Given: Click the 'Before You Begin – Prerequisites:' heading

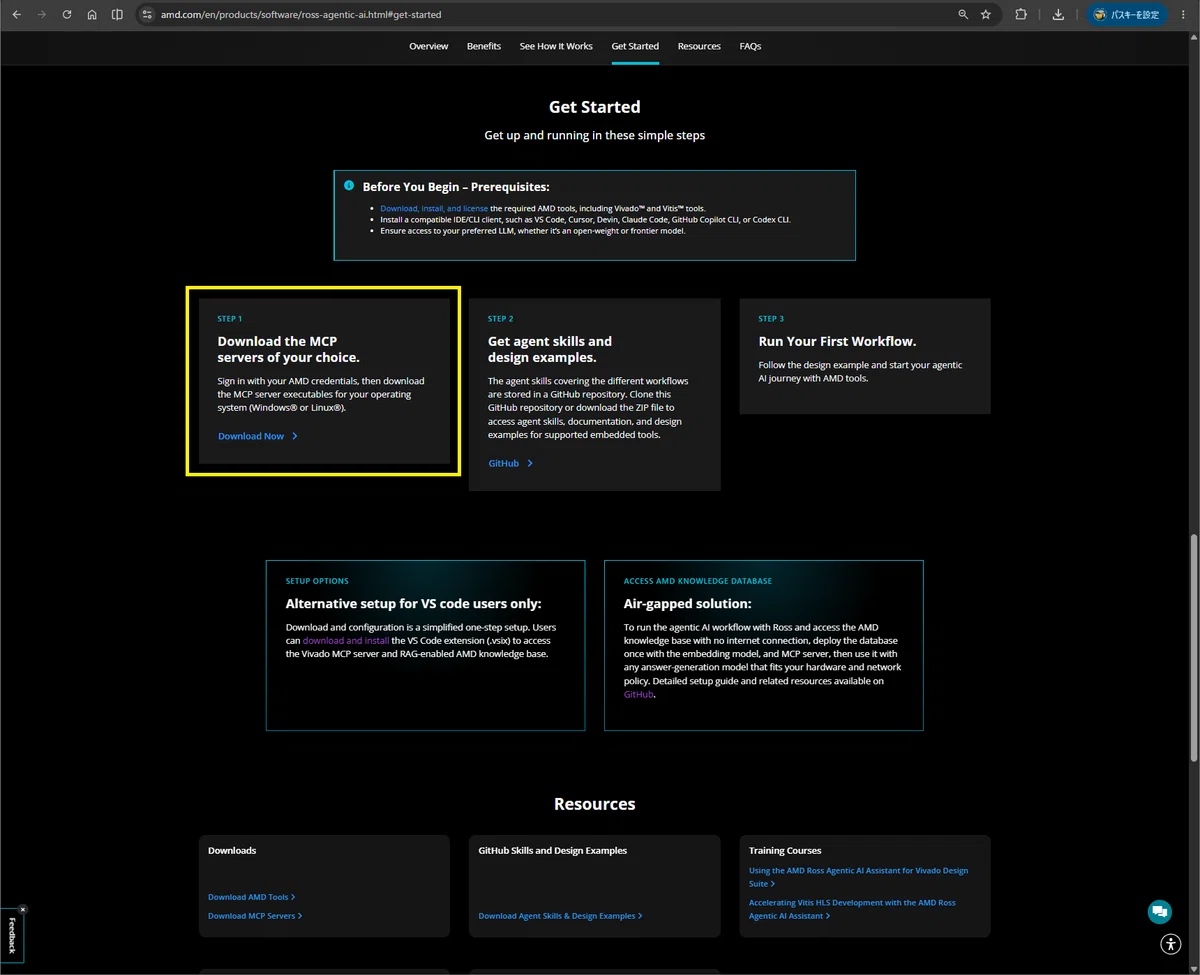Looking at the screenshot, I should tap(456, 187).
